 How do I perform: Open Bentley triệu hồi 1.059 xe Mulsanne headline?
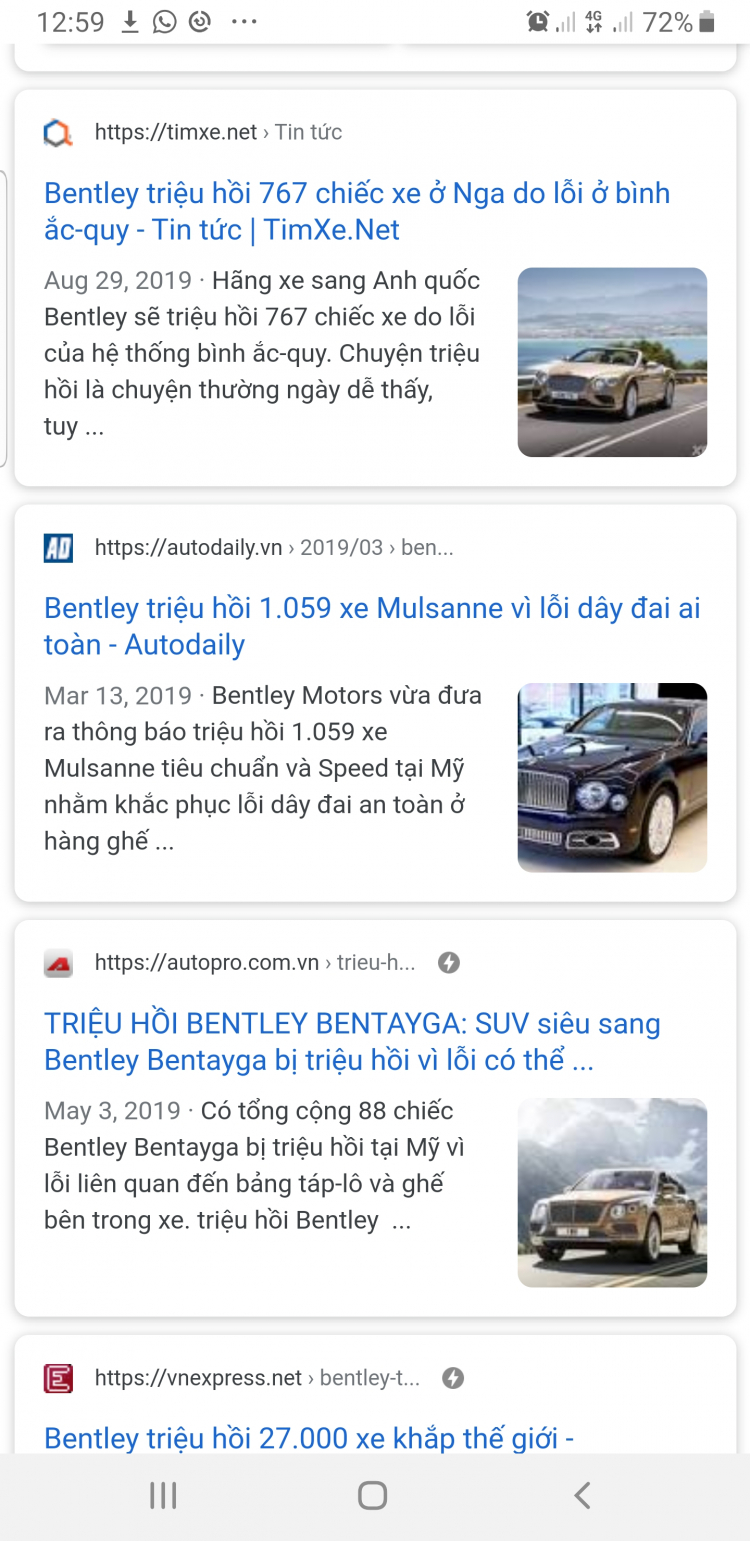coord(372,626)
